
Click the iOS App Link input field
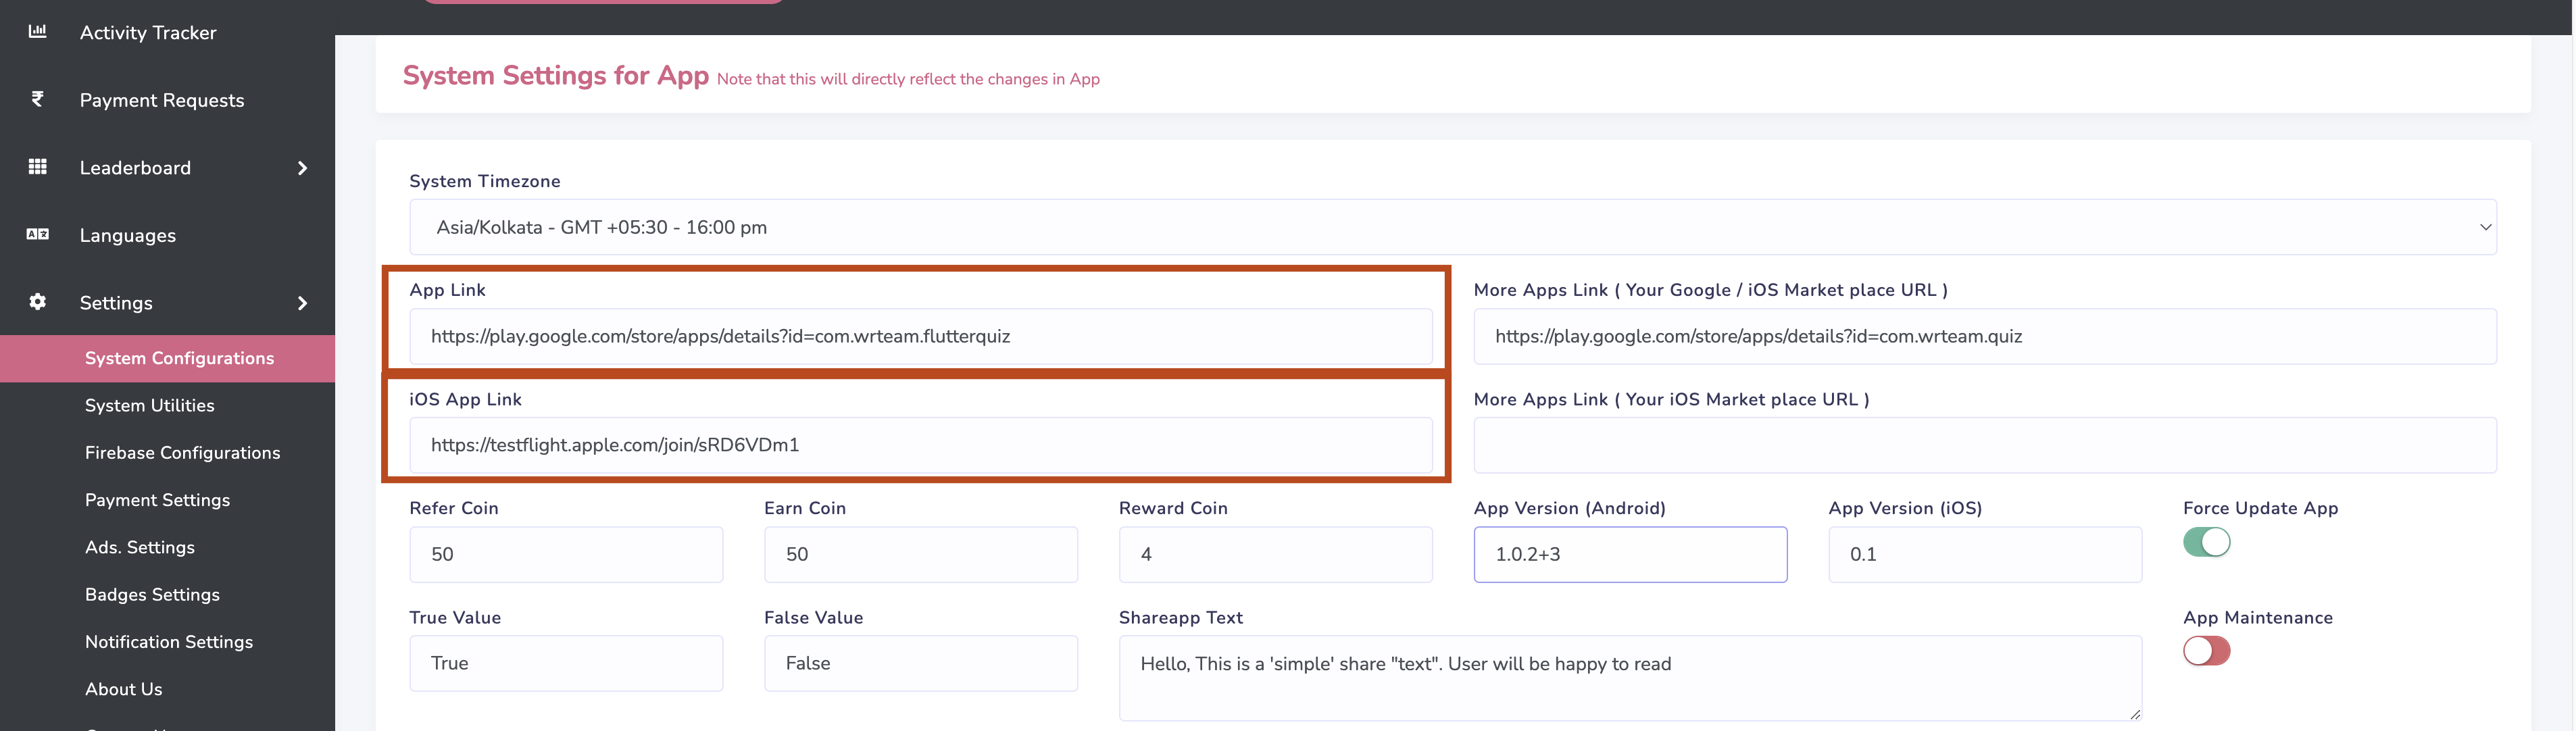tap(920, 445)
